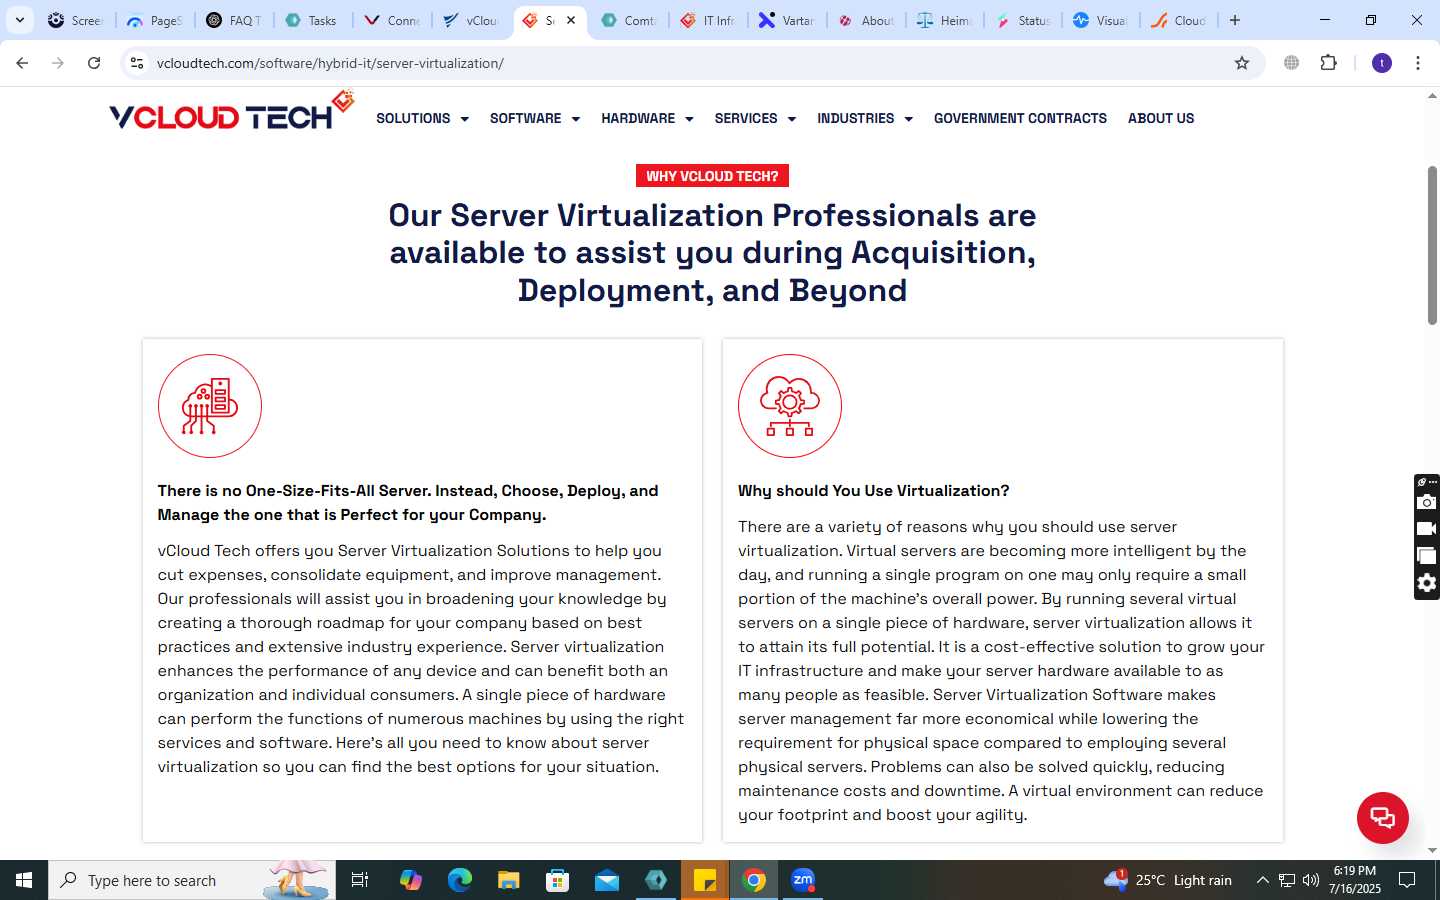Click the camera screenshot icon on side panel

[x=1427, y=502]
